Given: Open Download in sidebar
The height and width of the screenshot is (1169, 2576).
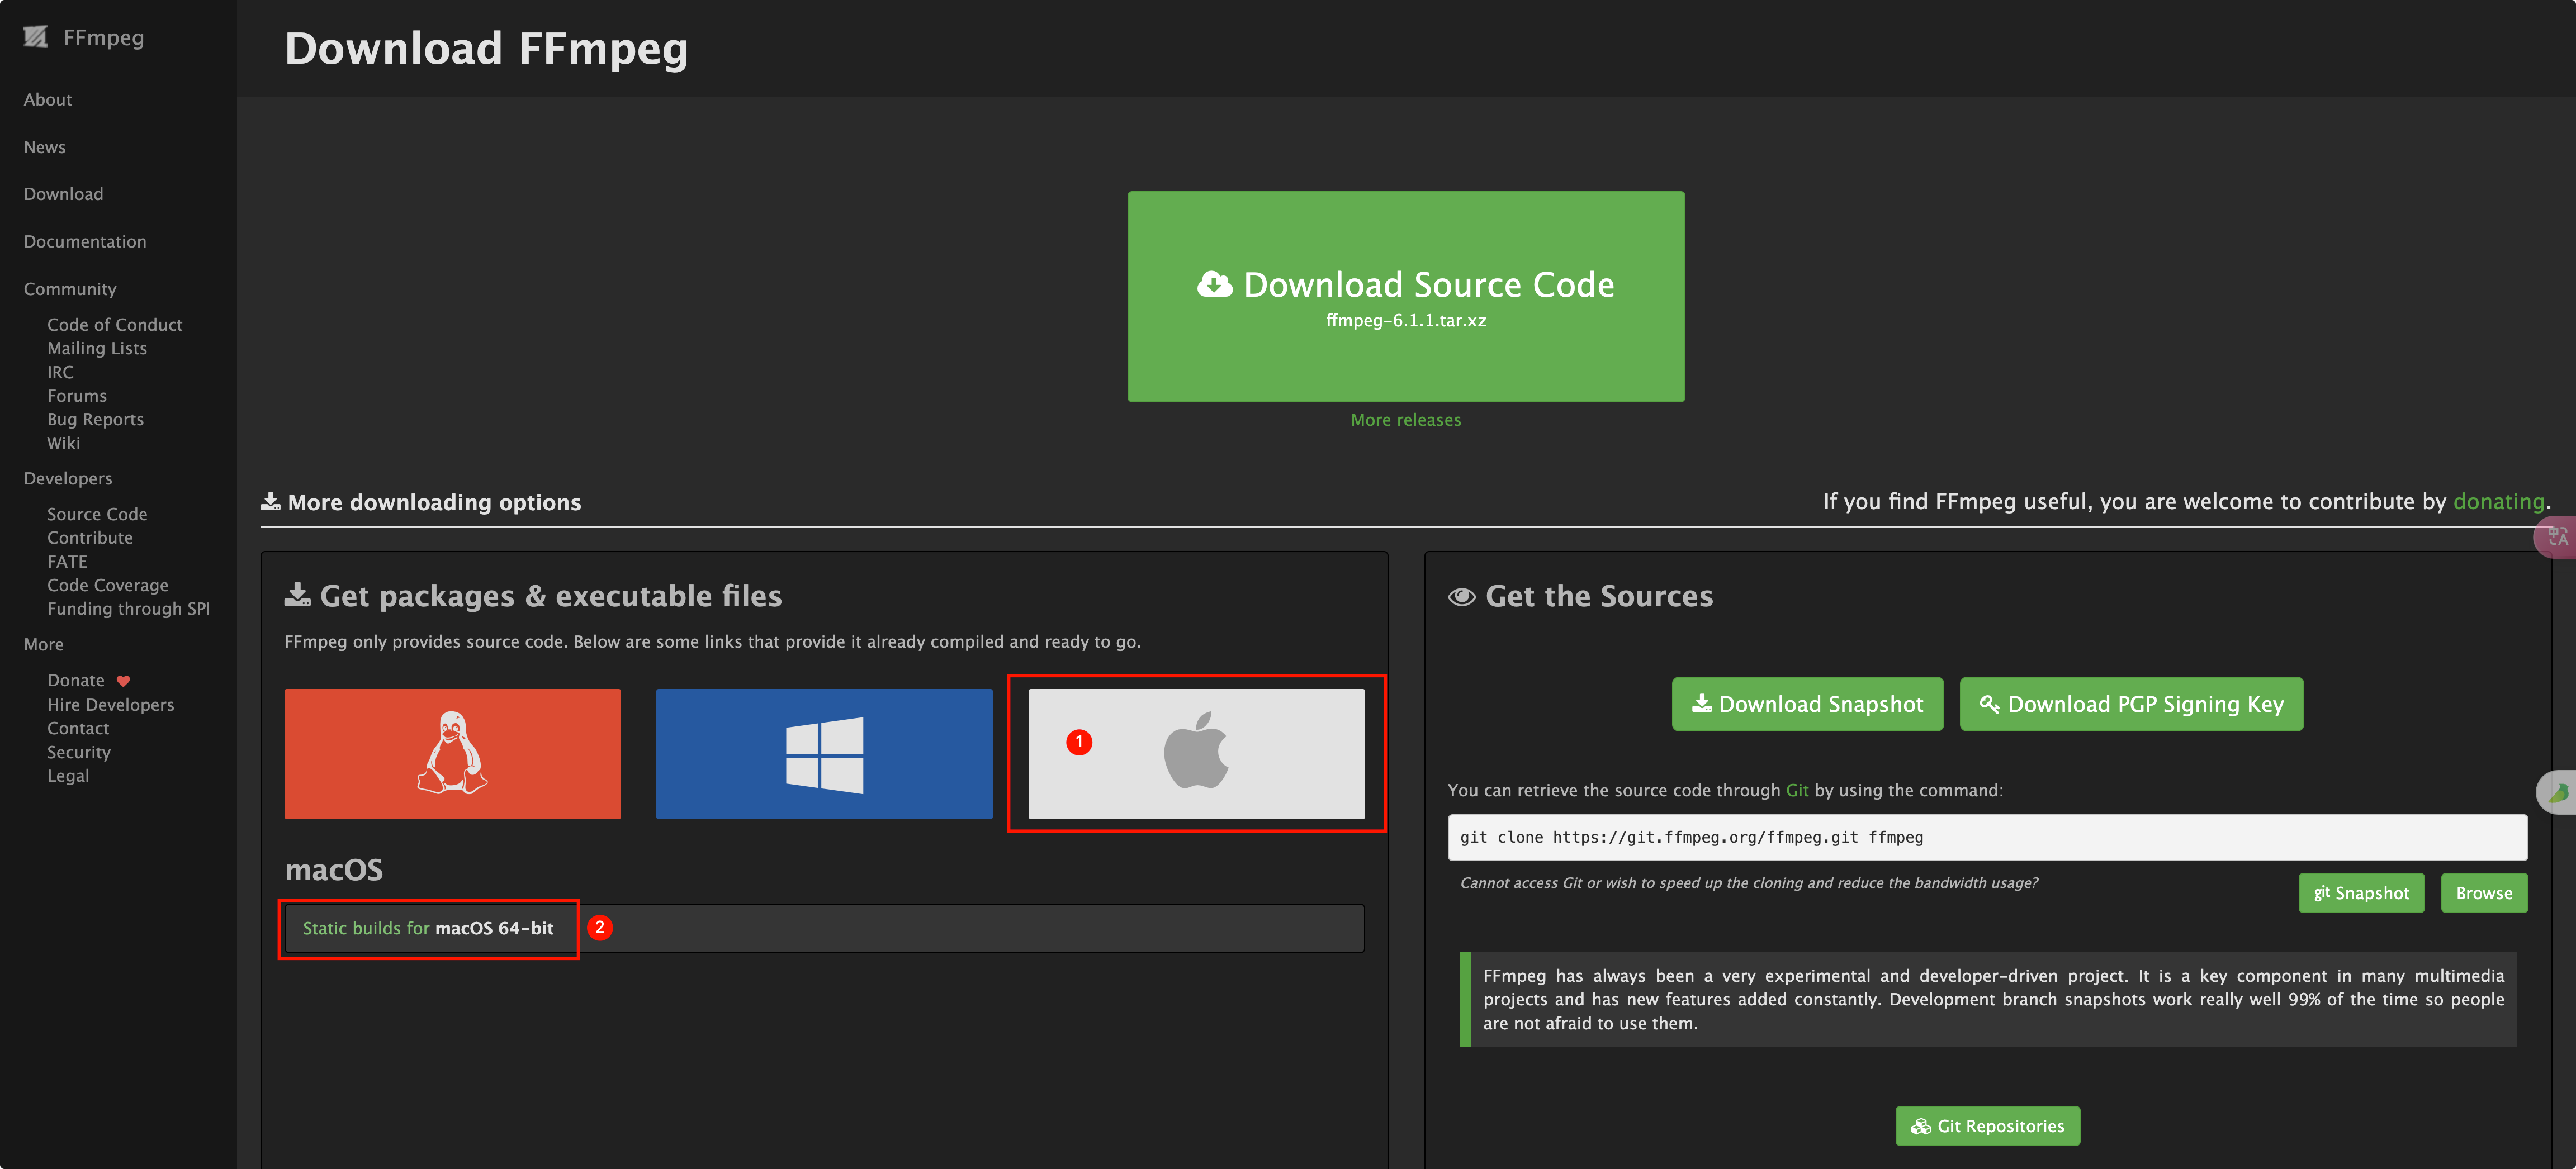Looking at the screenshot, I should [x=64, y=194].
